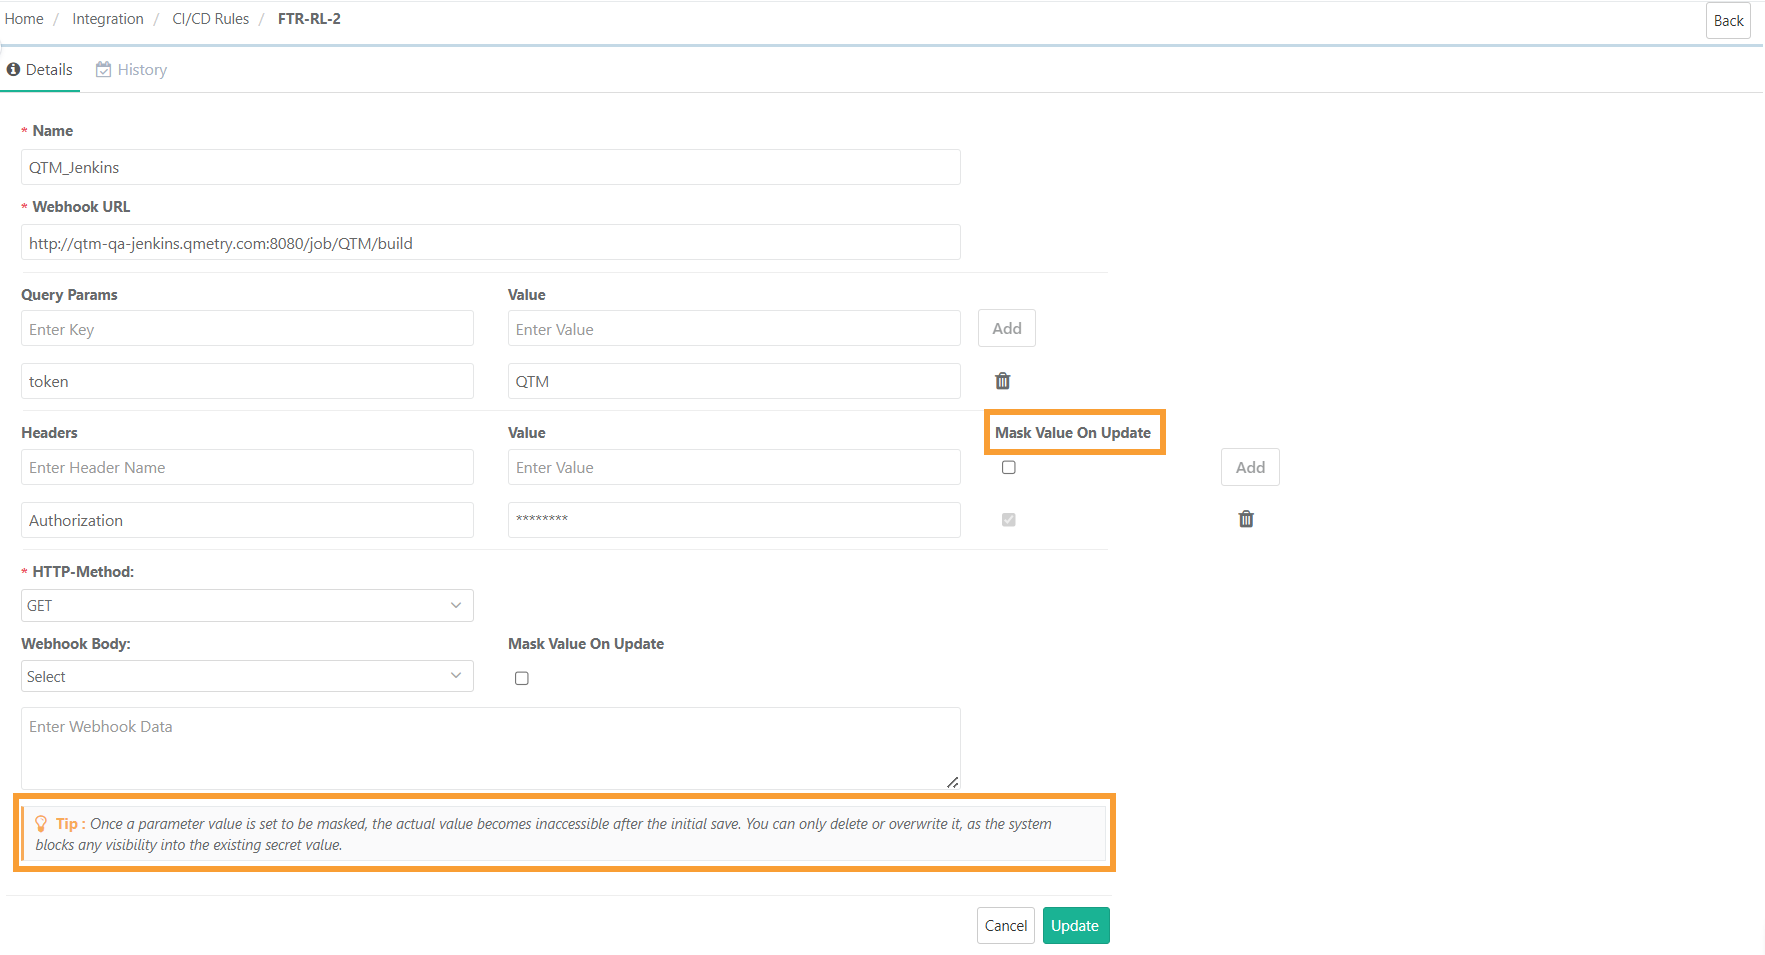
Task: Open the CI/CD Rules breadcrumb link
Action: pyautogui.click(x=210, y=18)
